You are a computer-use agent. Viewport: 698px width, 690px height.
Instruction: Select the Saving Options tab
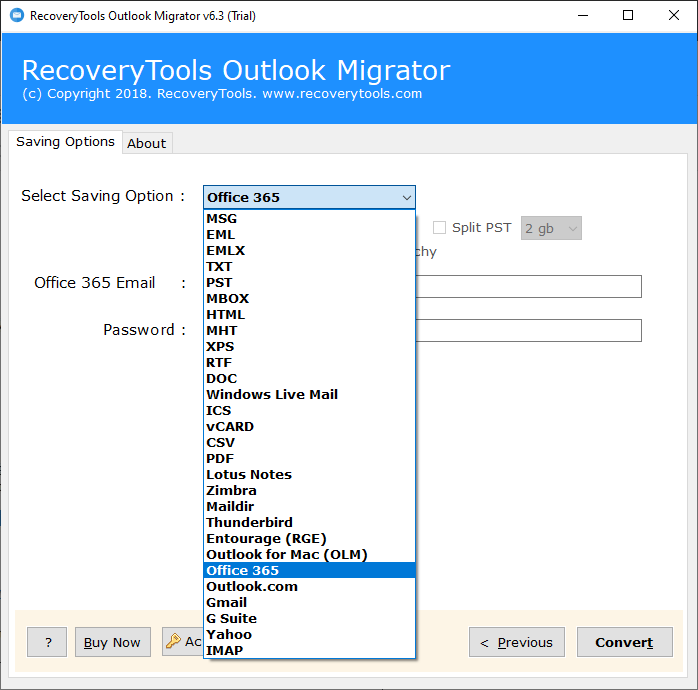(65, 142)
